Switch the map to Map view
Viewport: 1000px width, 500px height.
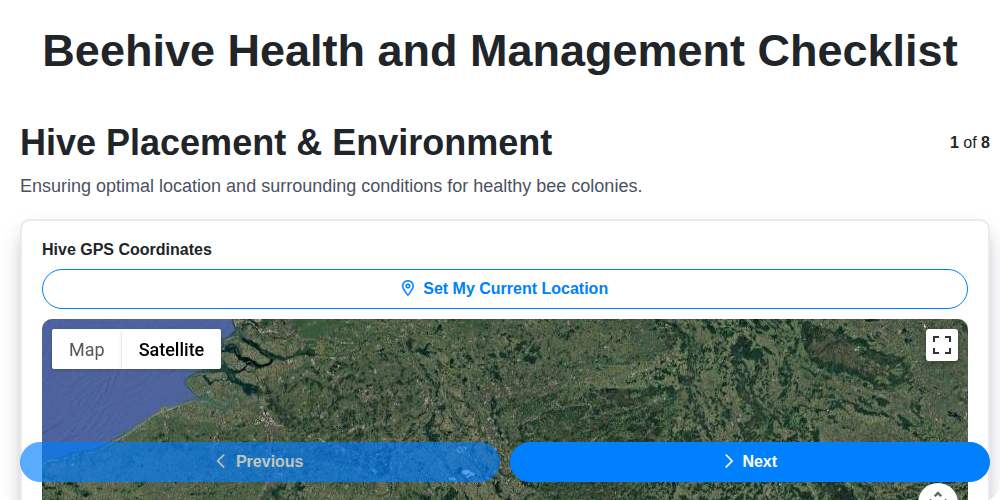point(87,349)
